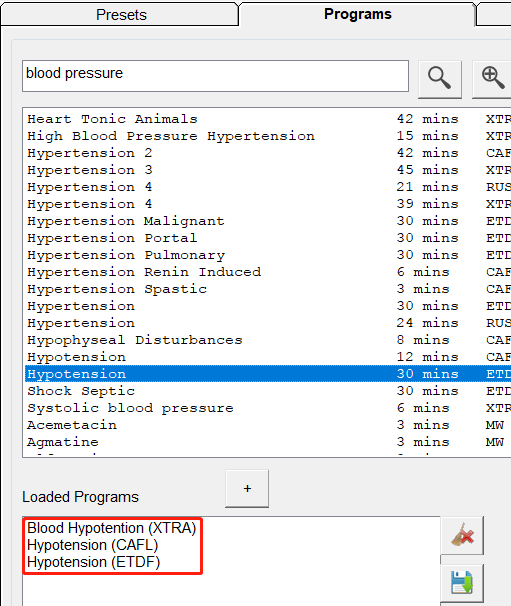Select Hypertension 4 21 mins row
This screenshot has height=606, width=511.
point(268,187)
